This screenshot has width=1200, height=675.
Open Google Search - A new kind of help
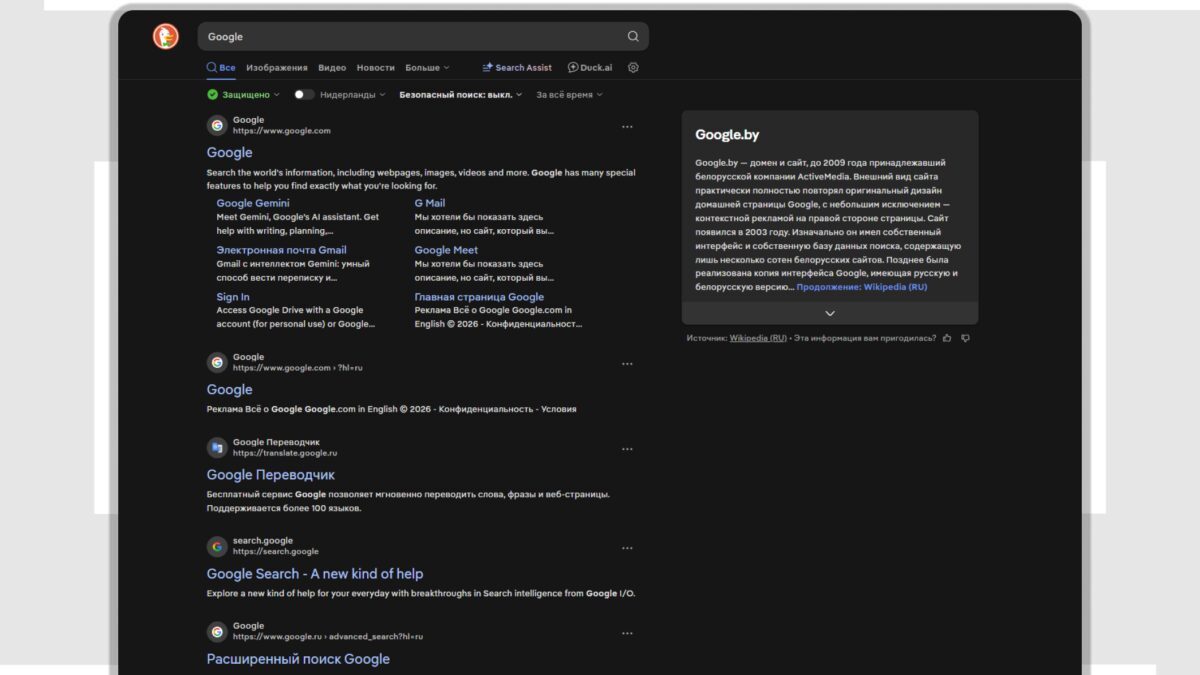point(314,574)
